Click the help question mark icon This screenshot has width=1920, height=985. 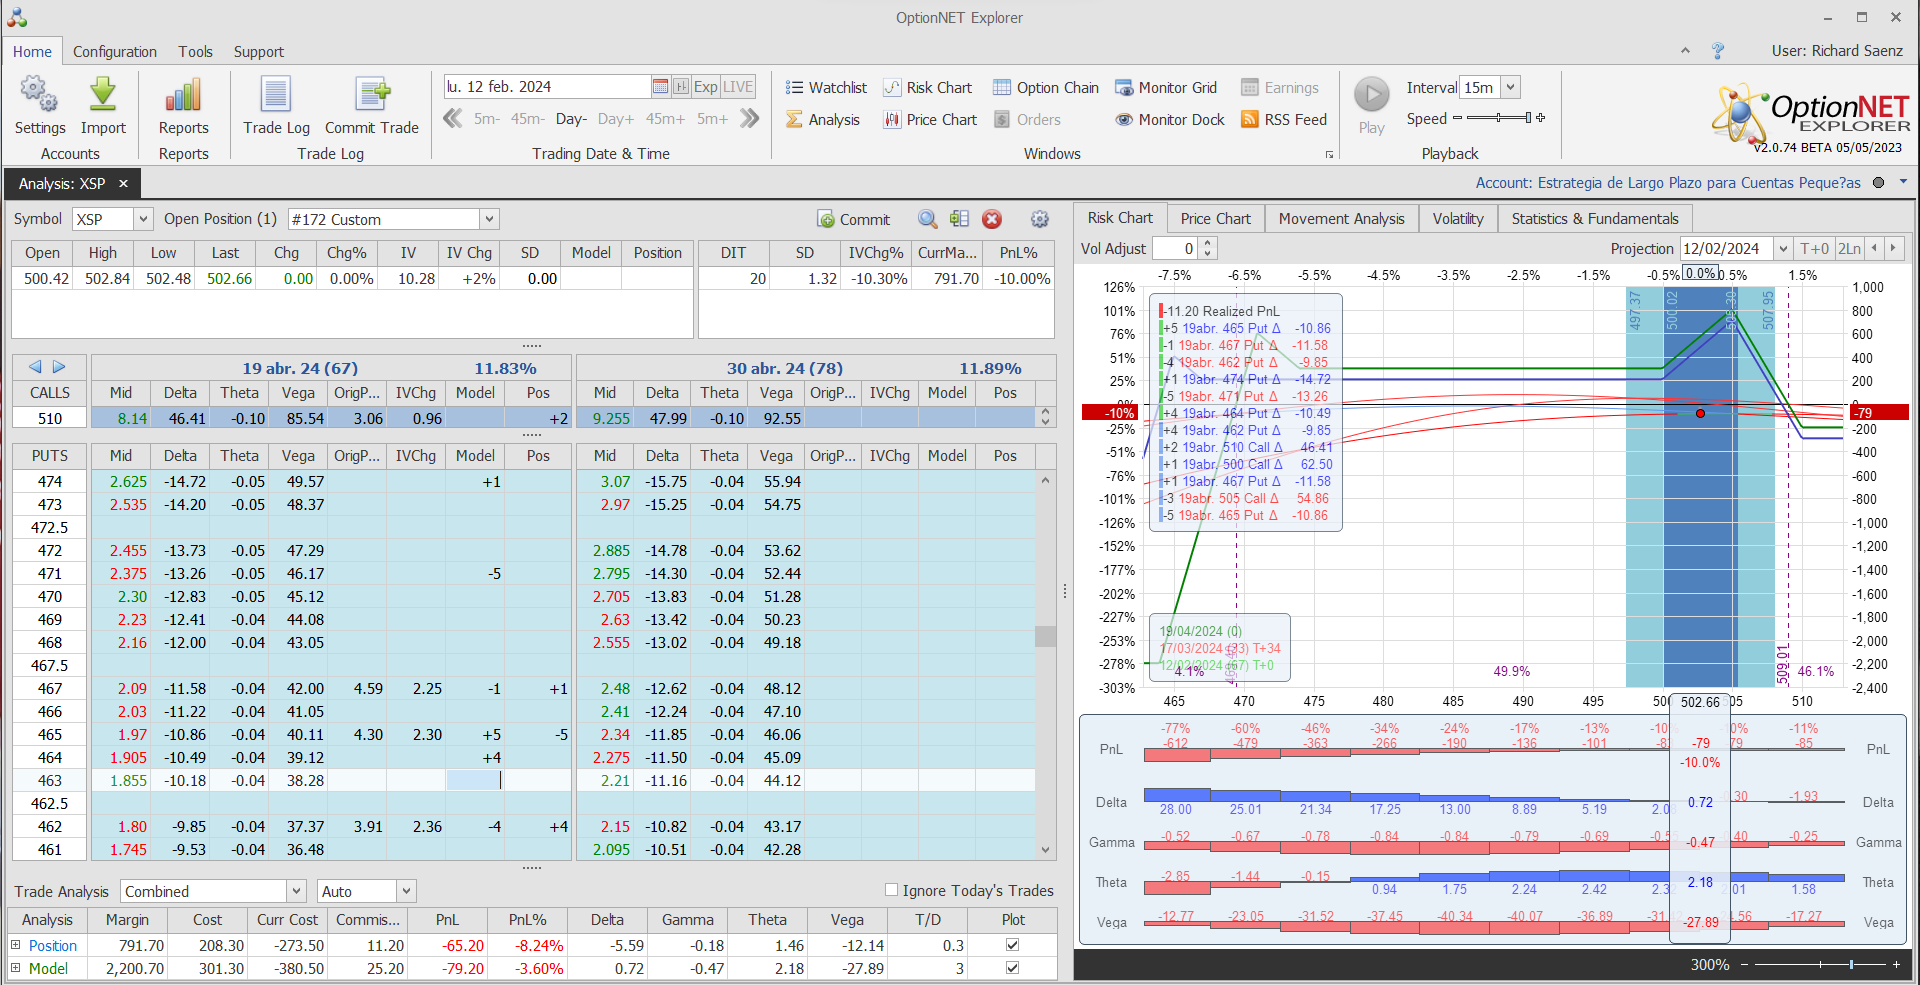(1718, 51)
